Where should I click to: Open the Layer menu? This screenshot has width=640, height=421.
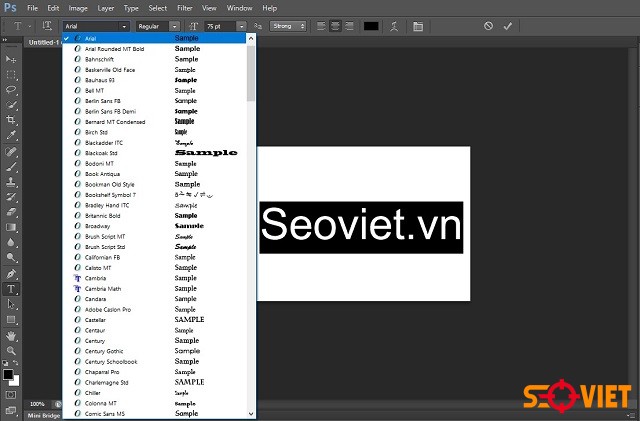104,8
